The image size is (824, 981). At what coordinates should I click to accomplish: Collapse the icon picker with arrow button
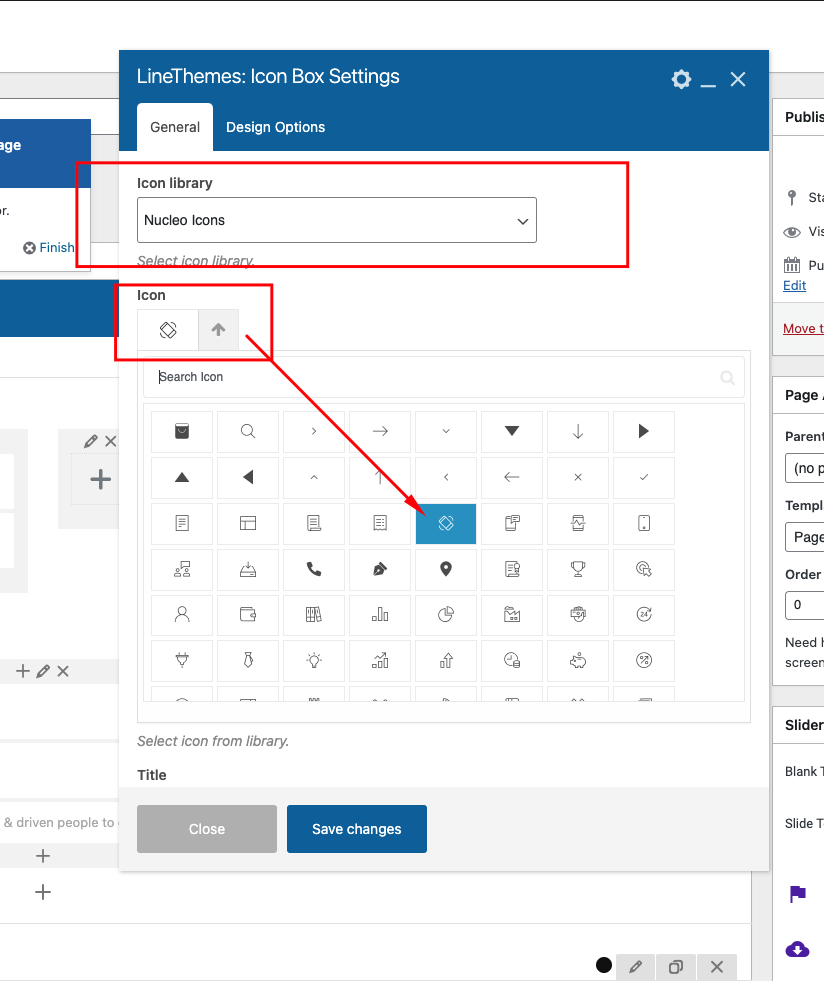[218, 330]
